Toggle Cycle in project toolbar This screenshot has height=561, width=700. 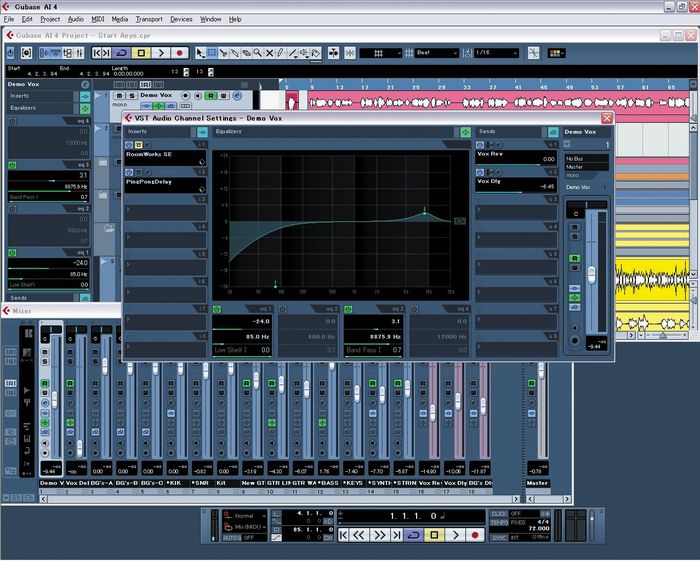click(121, 53)
